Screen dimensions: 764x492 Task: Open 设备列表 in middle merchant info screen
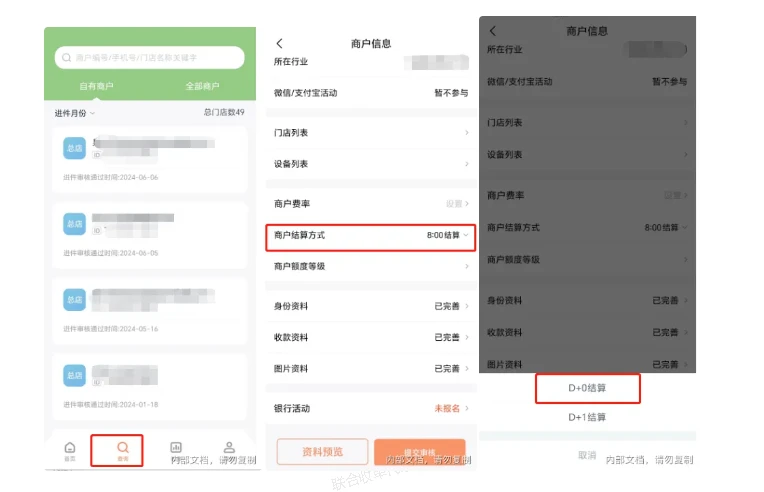371,164
